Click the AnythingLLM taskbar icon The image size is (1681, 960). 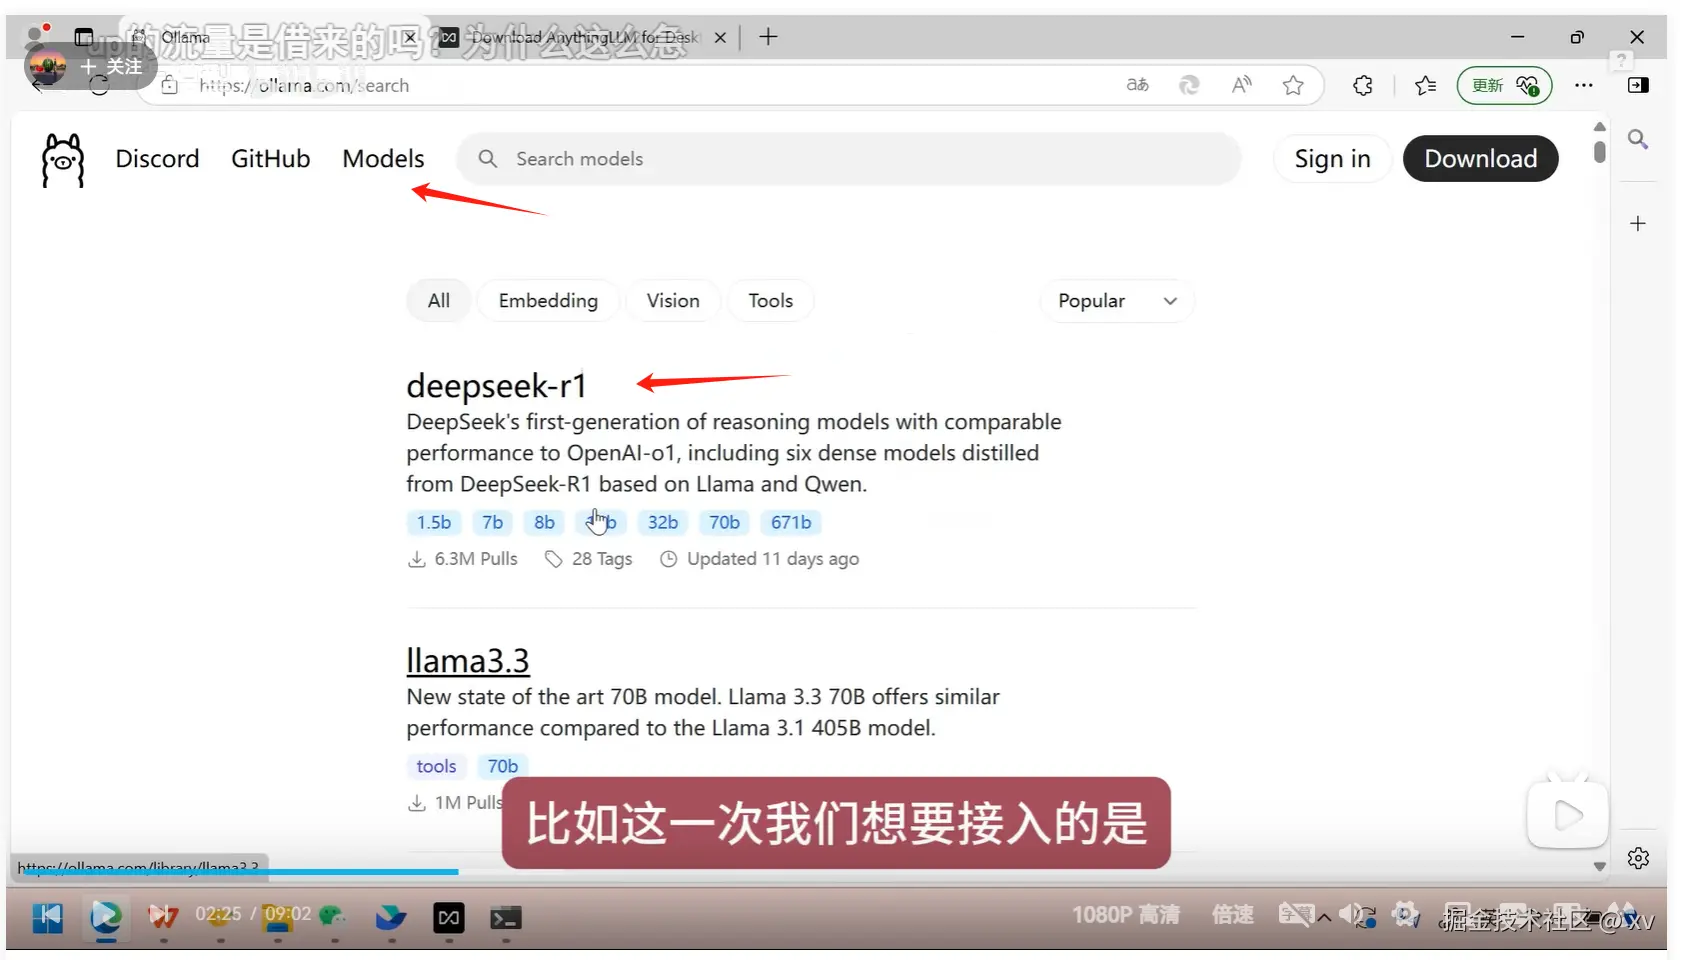(x=449, y=918)
